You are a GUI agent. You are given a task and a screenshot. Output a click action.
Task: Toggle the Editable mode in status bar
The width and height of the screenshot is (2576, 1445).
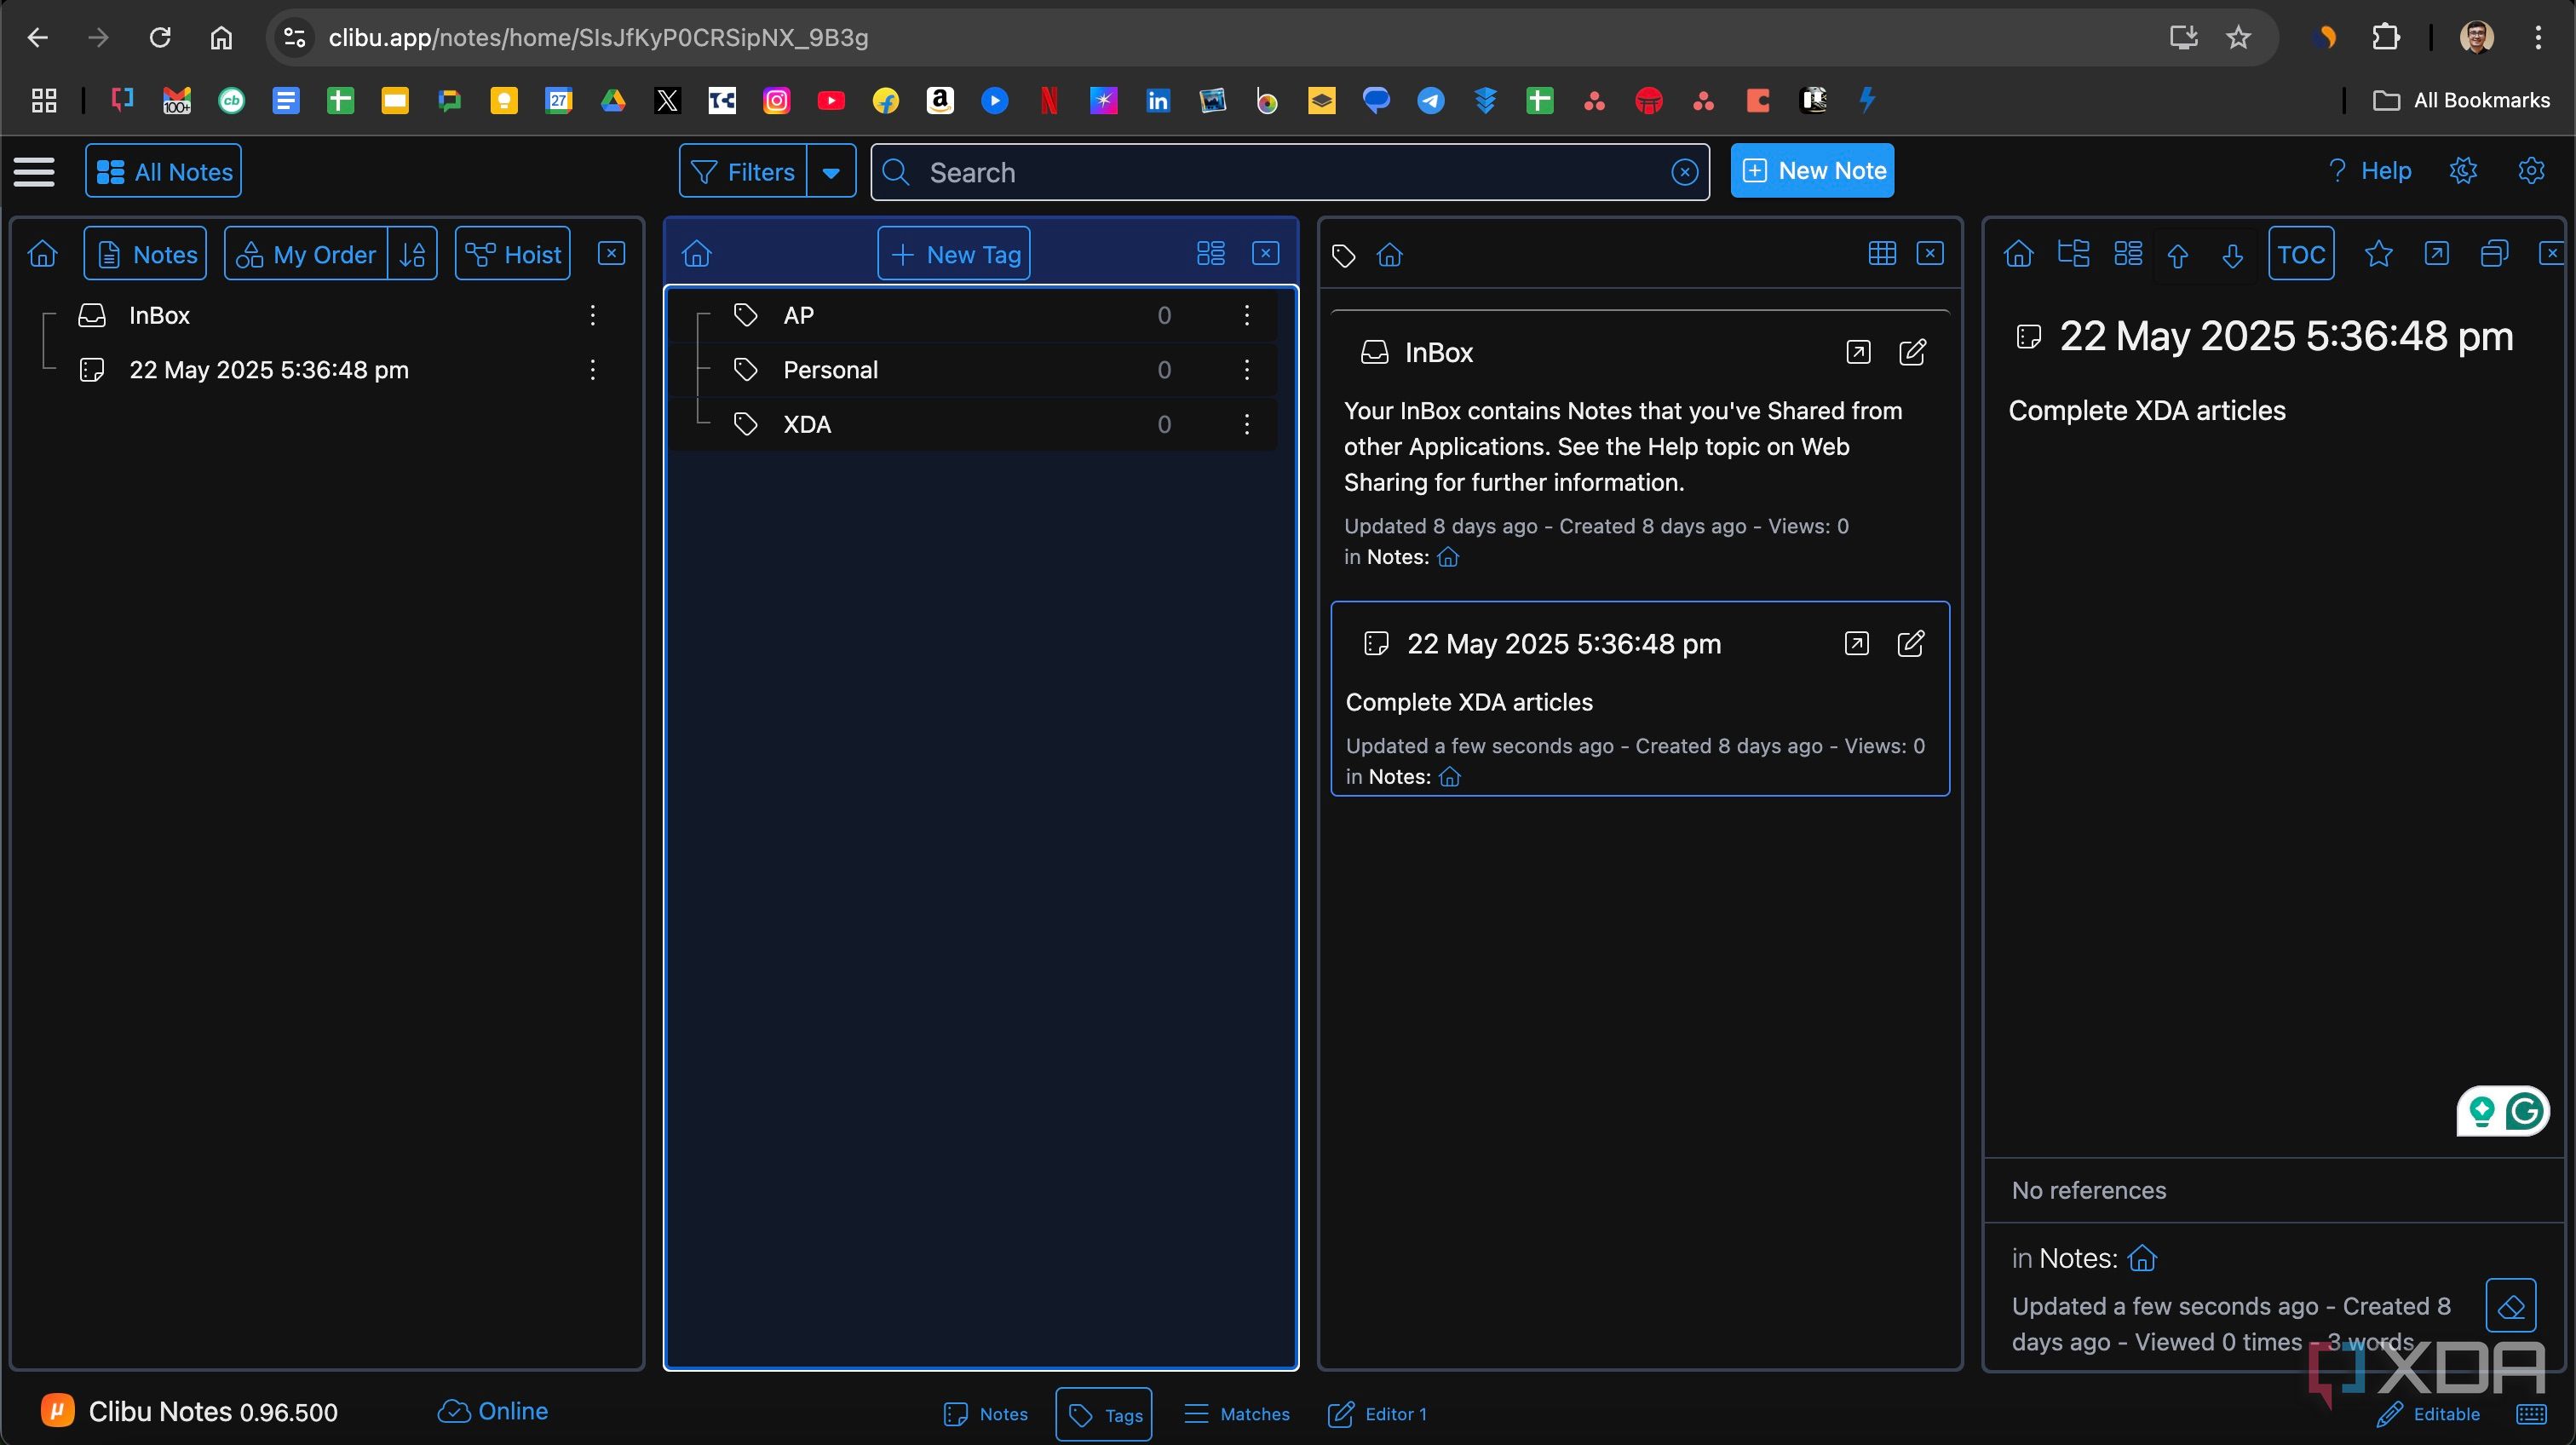pyautogui.click(x=2429, y=1414)
